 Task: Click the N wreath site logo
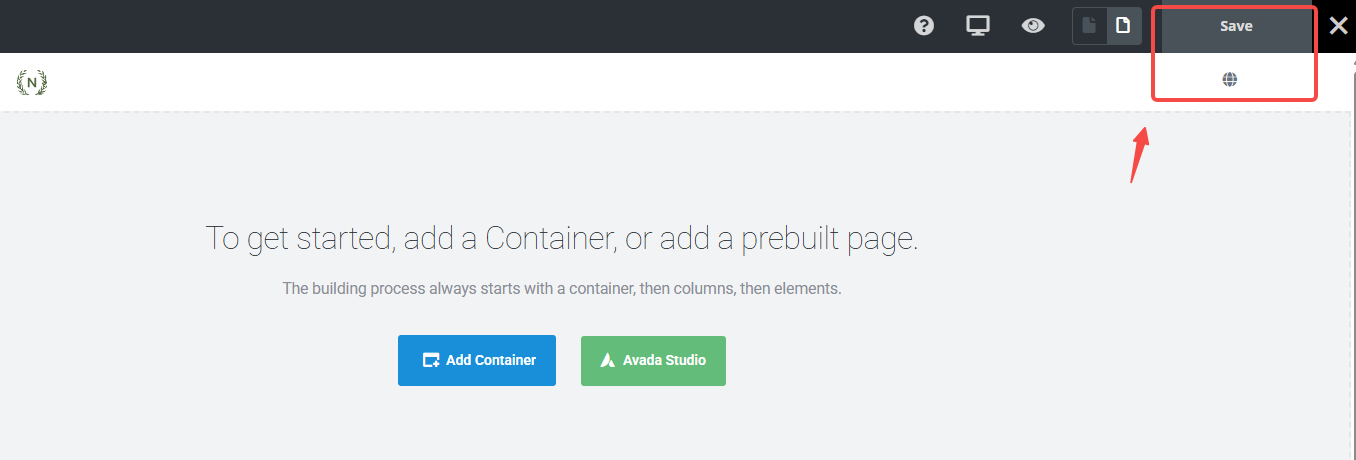tap(32, 82)
